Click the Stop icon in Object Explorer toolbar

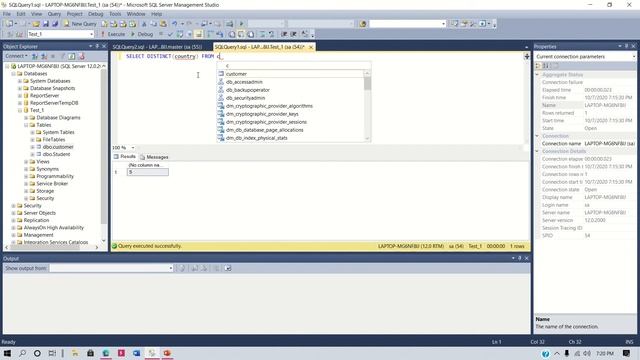(53, 56)
